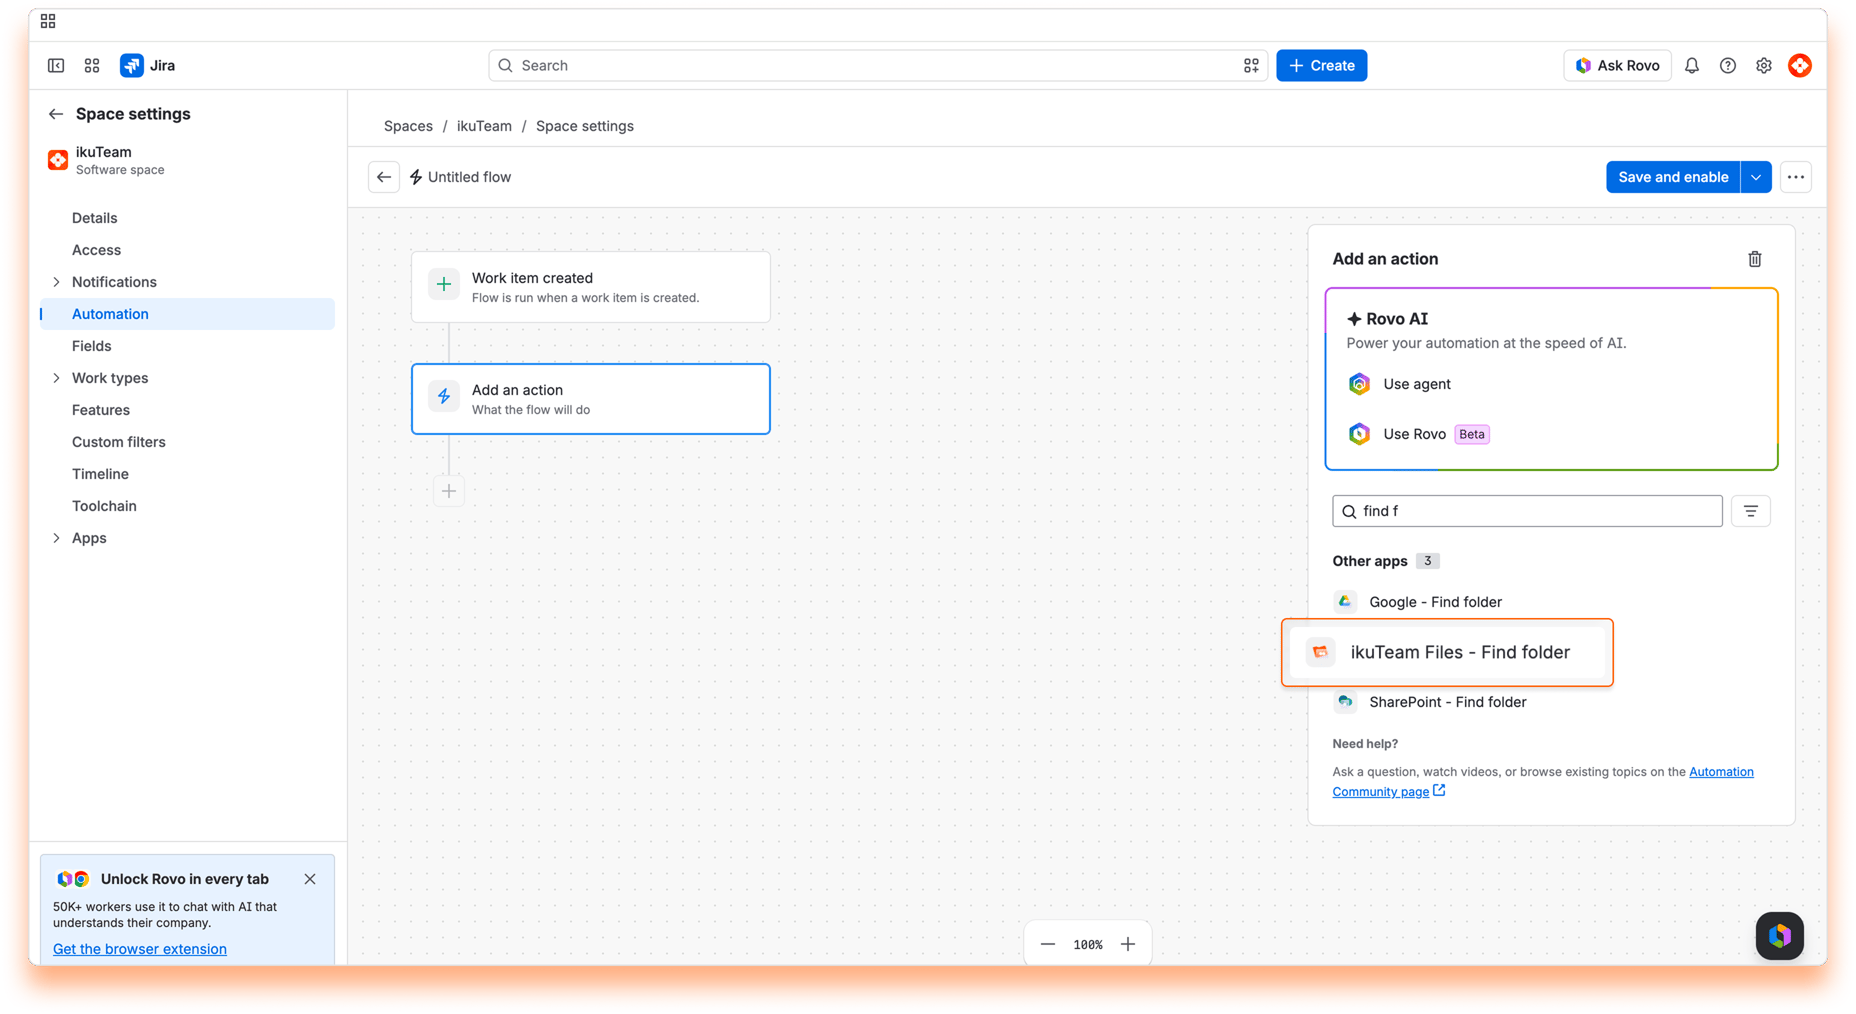Open Save and enable dropdown arrow
The width and height of the screenshot is (1856, 1014).
(x=1756, y=177)
